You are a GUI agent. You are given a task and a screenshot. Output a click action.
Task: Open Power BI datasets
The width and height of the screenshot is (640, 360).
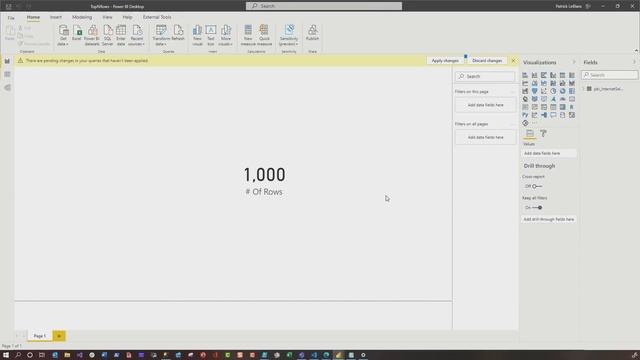(92, 36)
